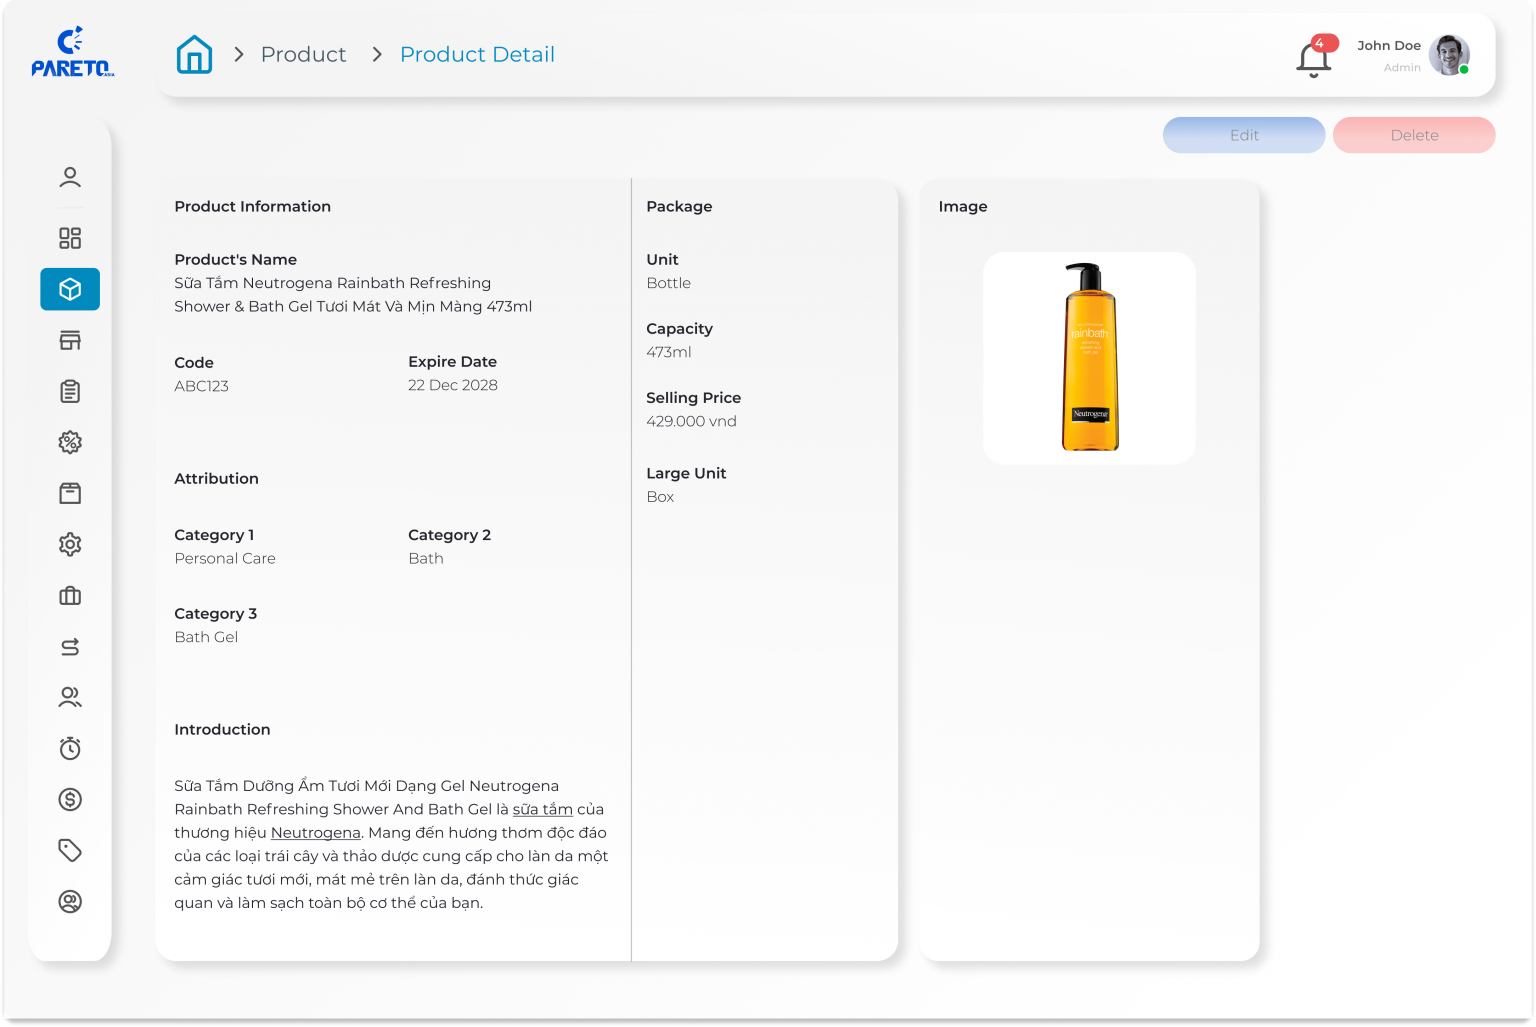The height and width of the screenshot is (1027, 1536).
Task: Open notifications bell with 4 badge
Action: pos(1315,57)
